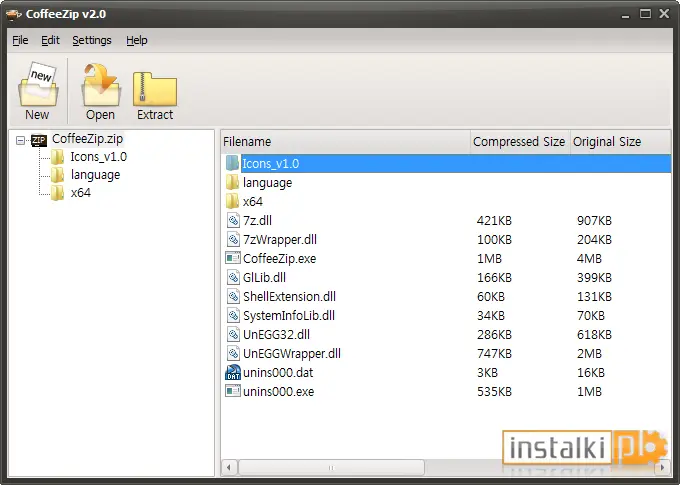Click the DLL icon beside UnEGG32.dll

point(233,334)
